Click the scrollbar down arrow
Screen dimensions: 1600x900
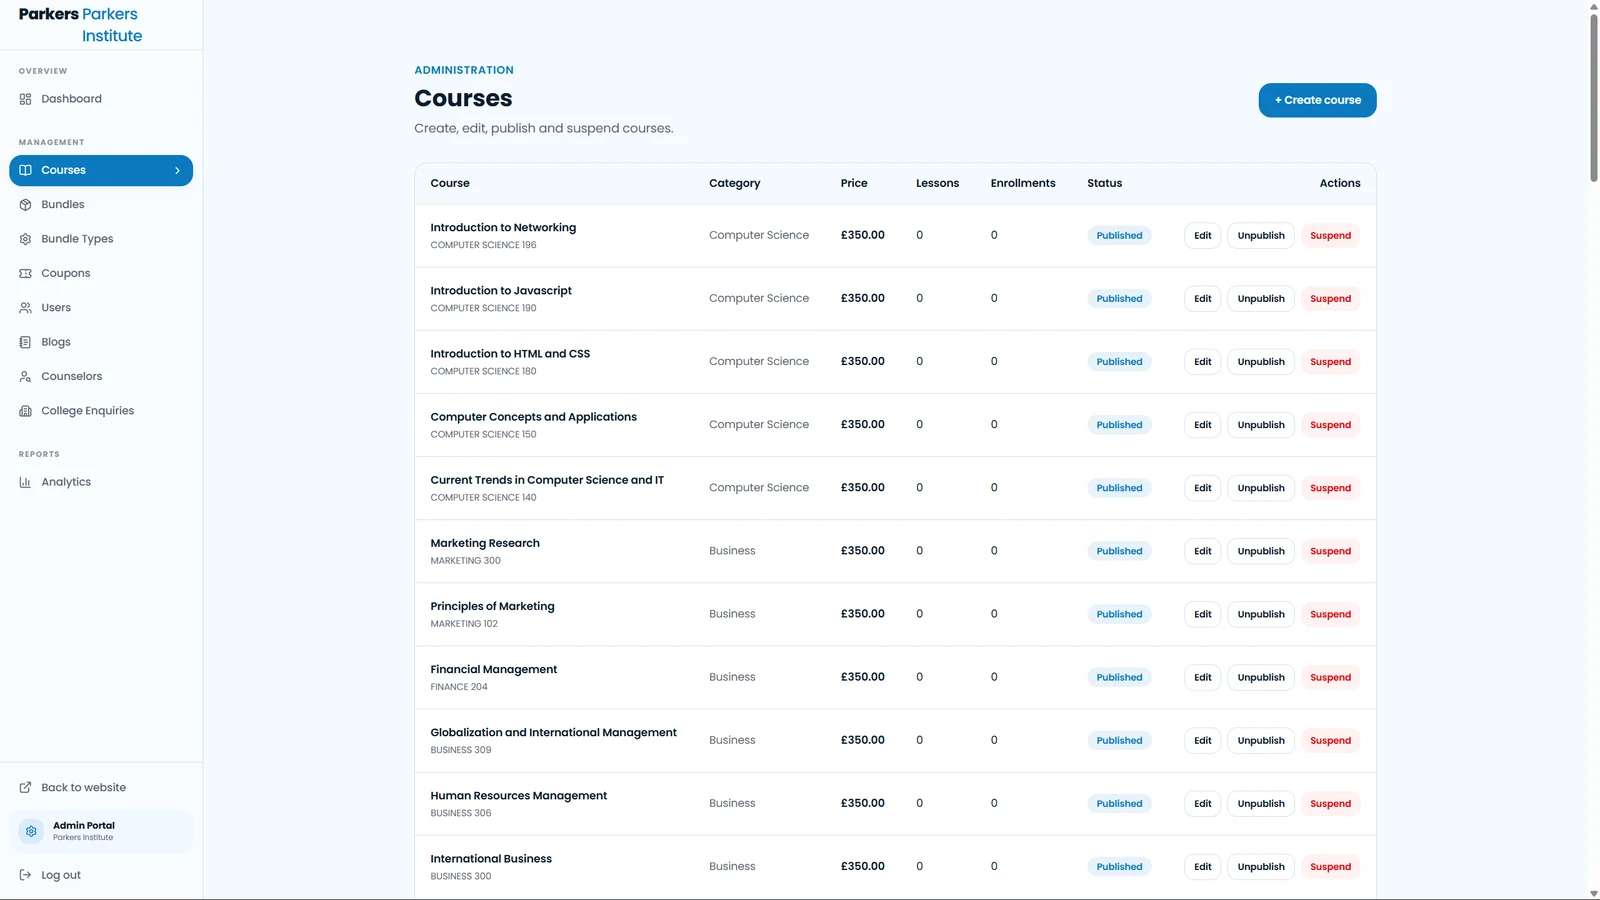[1594, 893]
